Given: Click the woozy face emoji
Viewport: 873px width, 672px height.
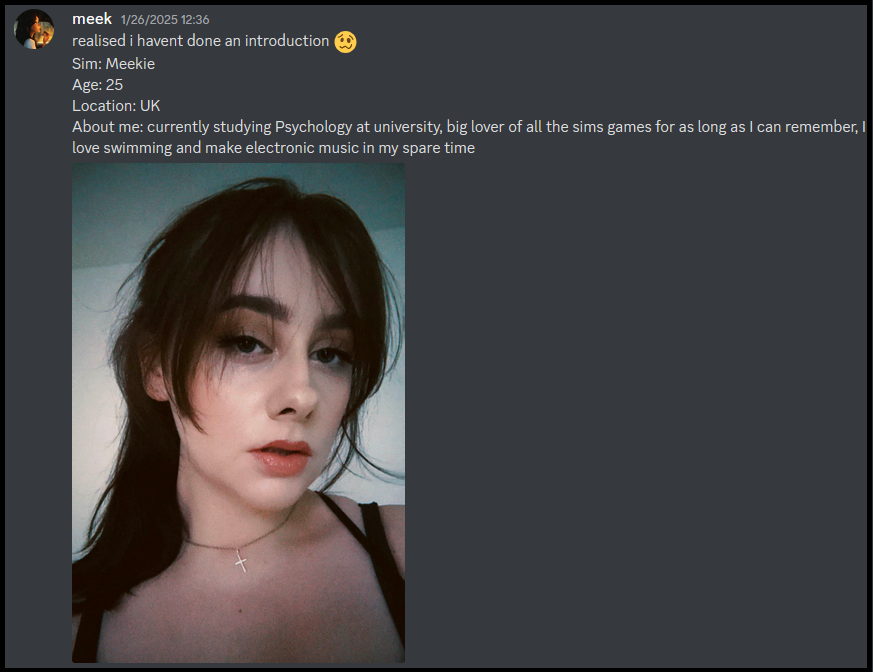Looking at the screenshot, I should [345, 42].
